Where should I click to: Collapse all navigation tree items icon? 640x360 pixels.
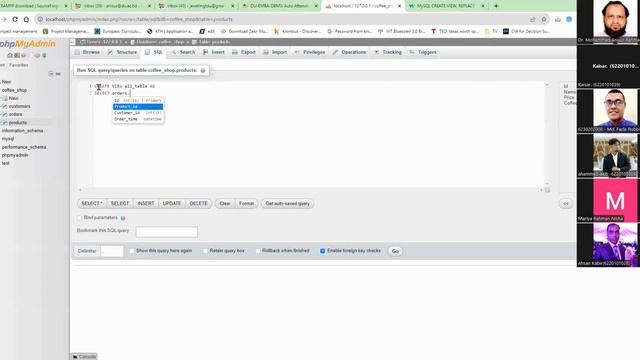[51, 73]
